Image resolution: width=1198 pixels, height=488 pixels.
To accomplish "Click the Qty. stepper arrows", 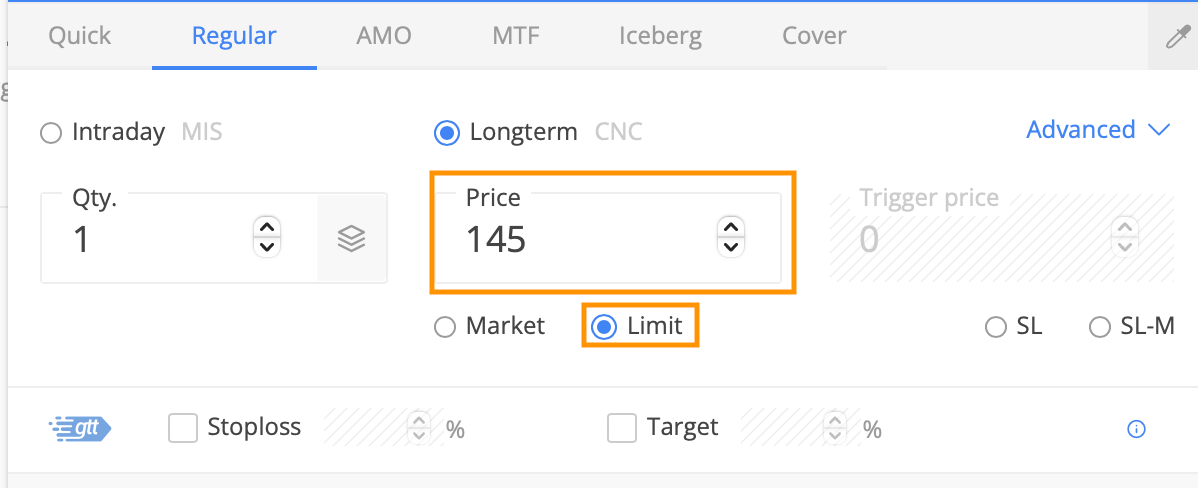I will click(267, 236).
